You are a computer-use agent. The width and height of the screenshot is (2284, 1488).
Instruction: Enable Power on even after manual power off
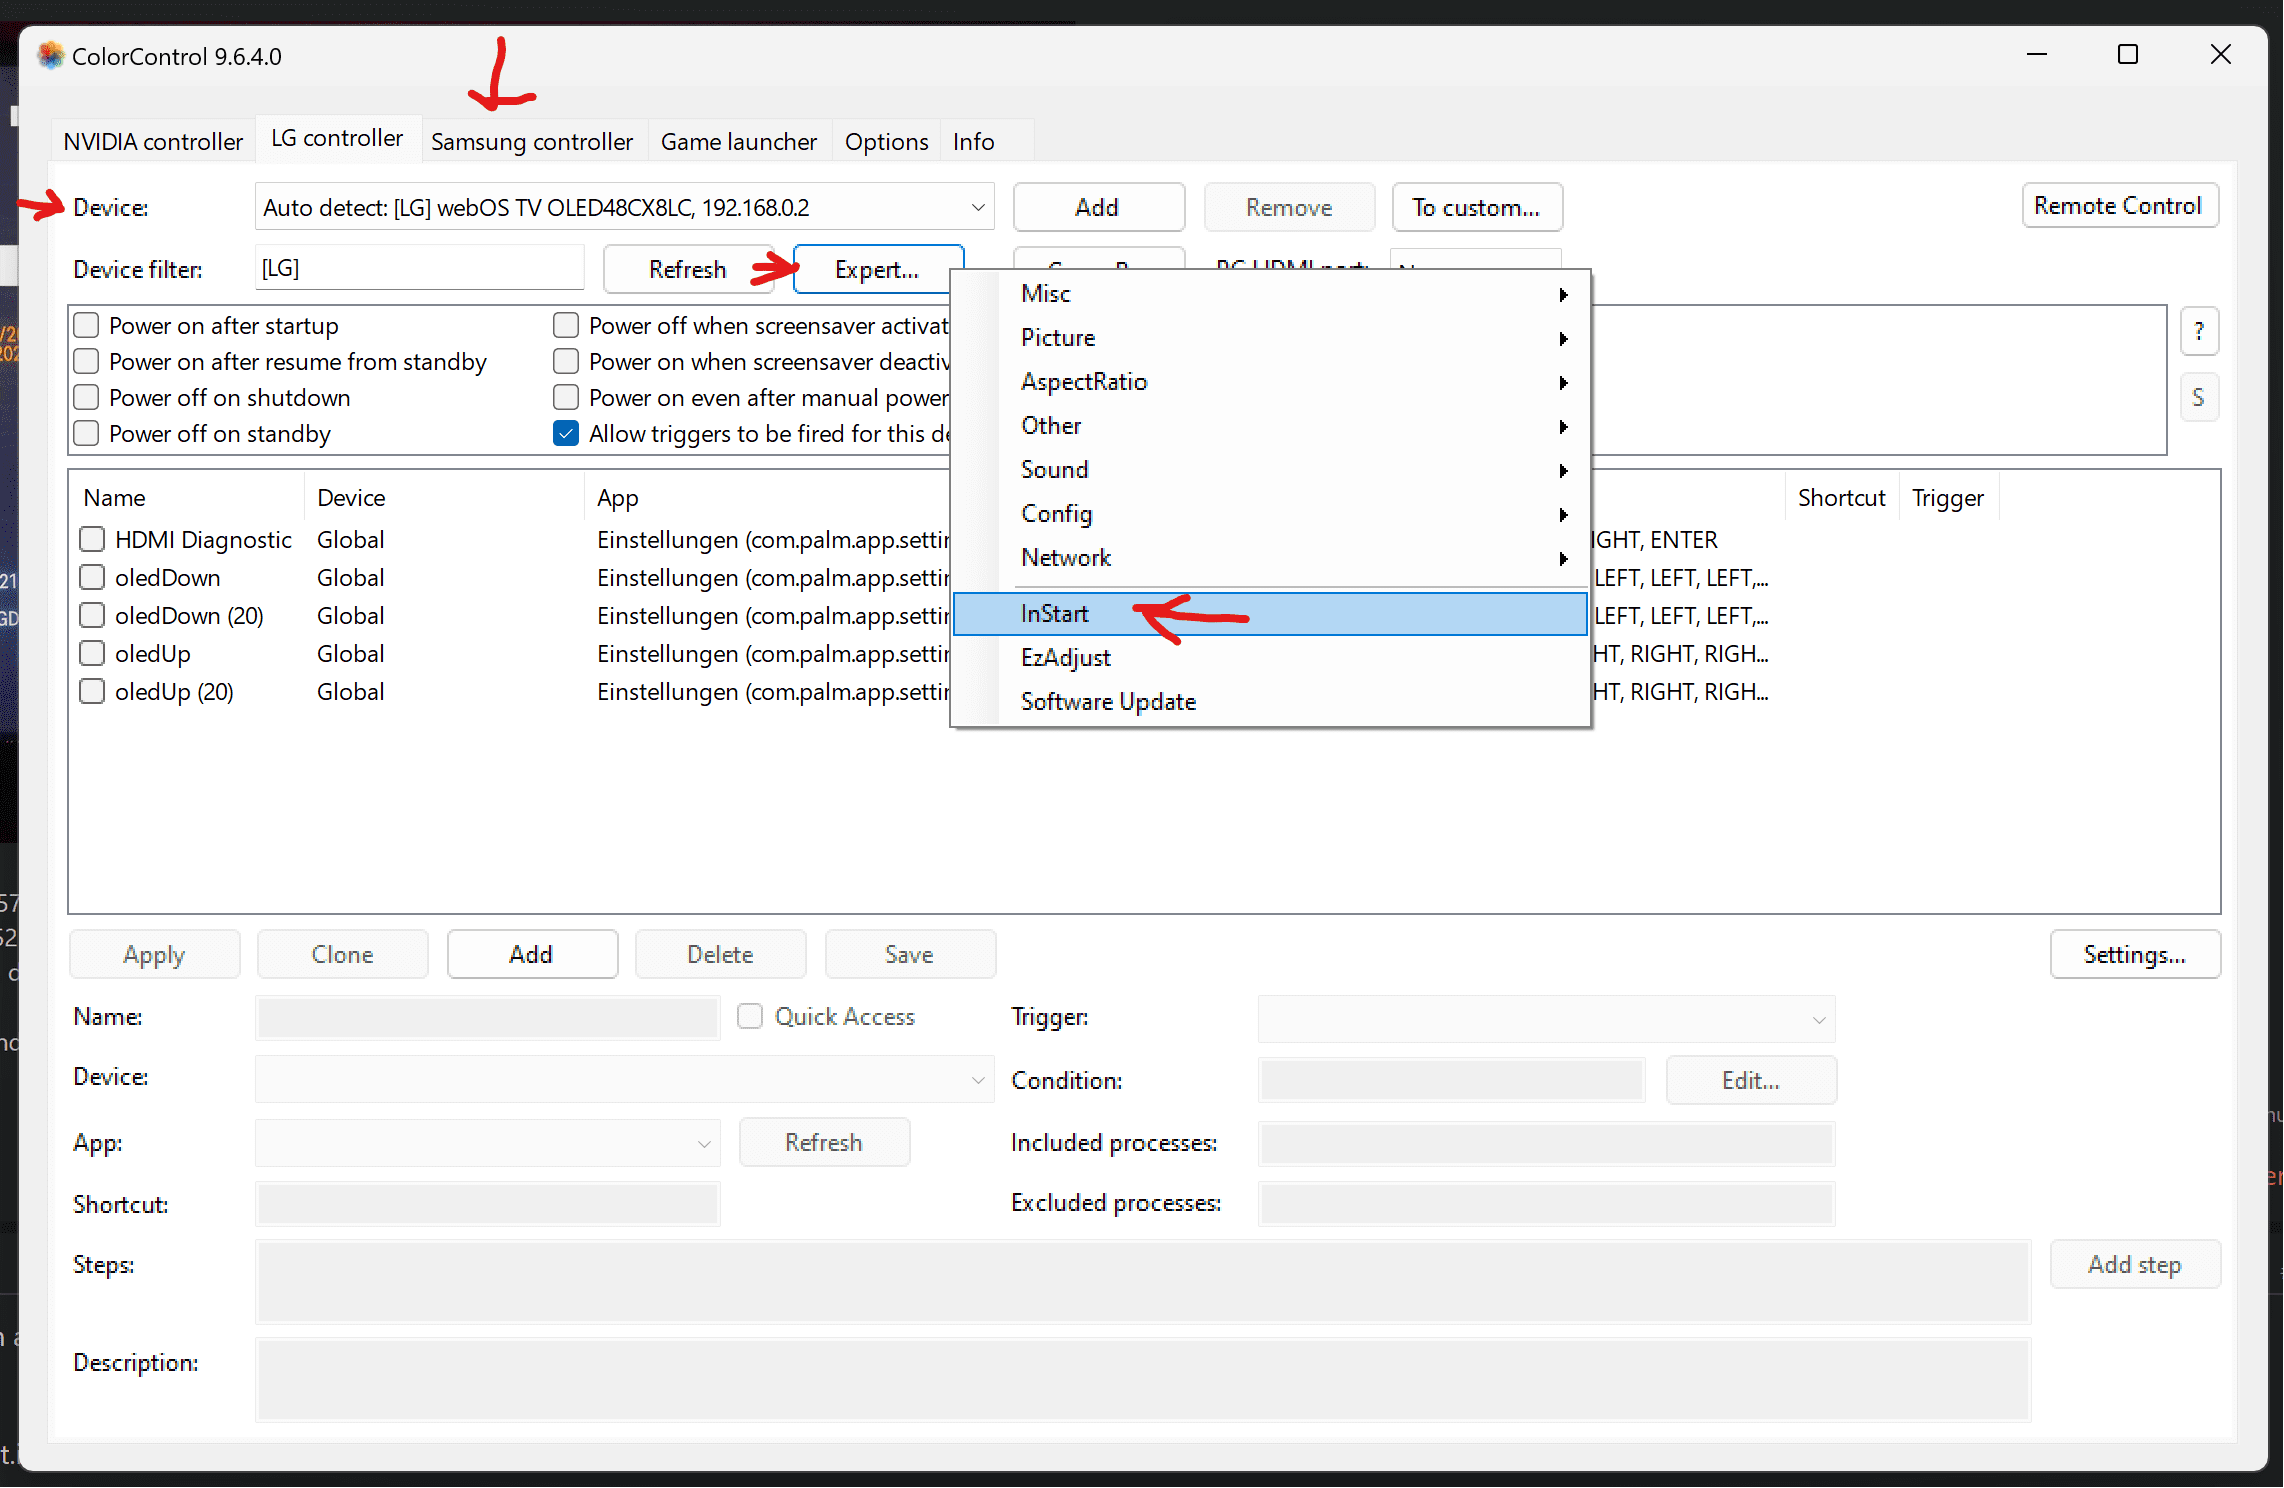[566, 397]
